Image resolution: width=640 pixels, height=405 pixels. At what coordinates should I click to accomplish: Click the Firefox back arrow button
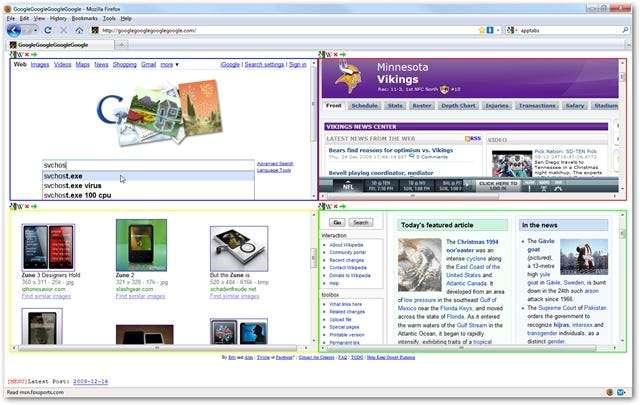point(14,31)
